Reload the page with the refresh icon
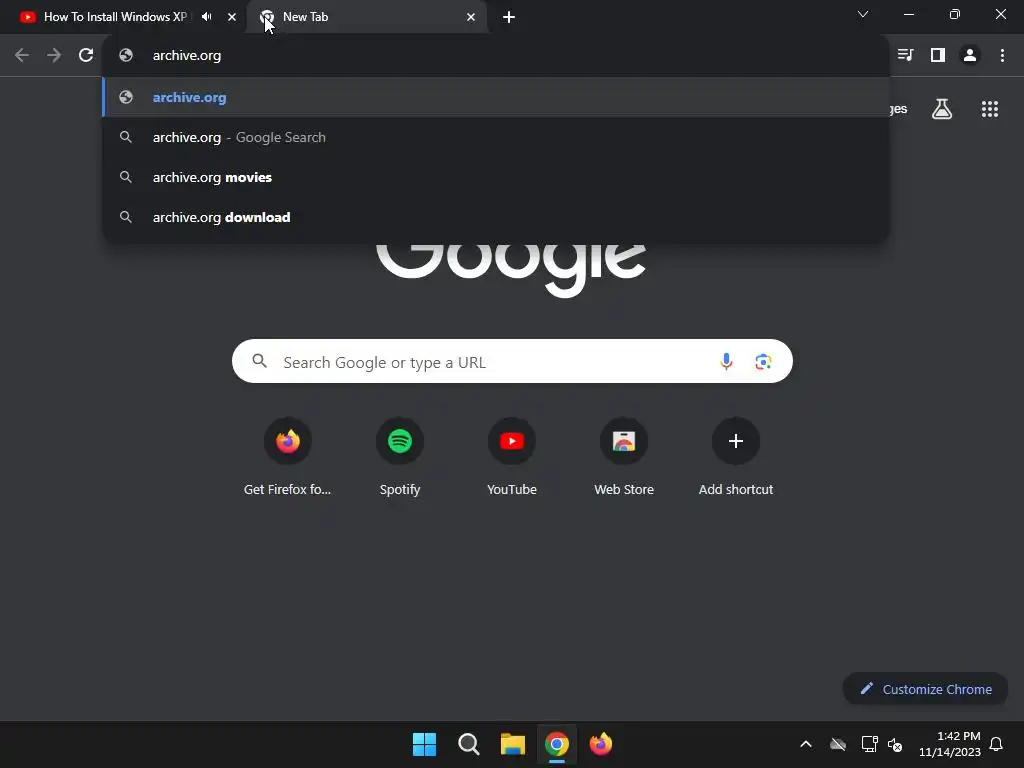 pos(86,56)
